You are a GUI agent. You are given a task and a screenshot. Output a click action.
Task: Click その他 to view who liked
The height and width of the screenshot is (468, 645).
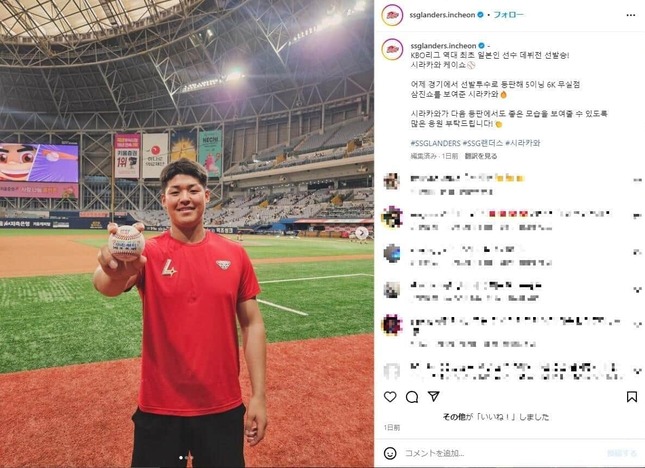(454, 417)
